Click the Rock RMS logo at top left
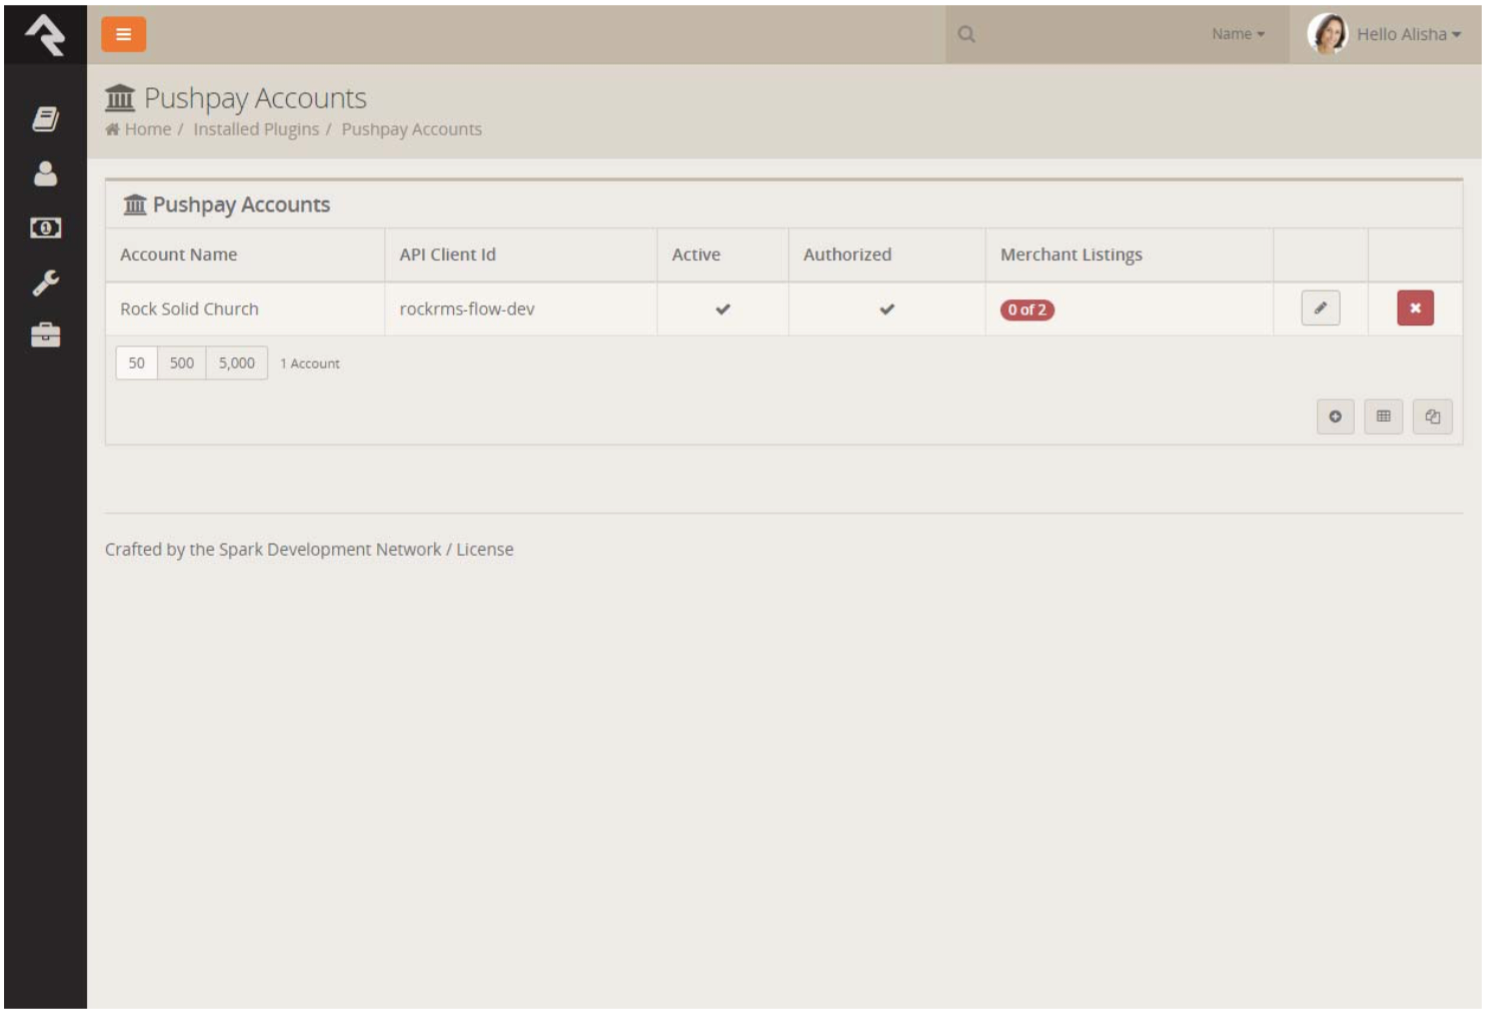This screenshot has width=1488, height=1012. [x=42, y=33]
